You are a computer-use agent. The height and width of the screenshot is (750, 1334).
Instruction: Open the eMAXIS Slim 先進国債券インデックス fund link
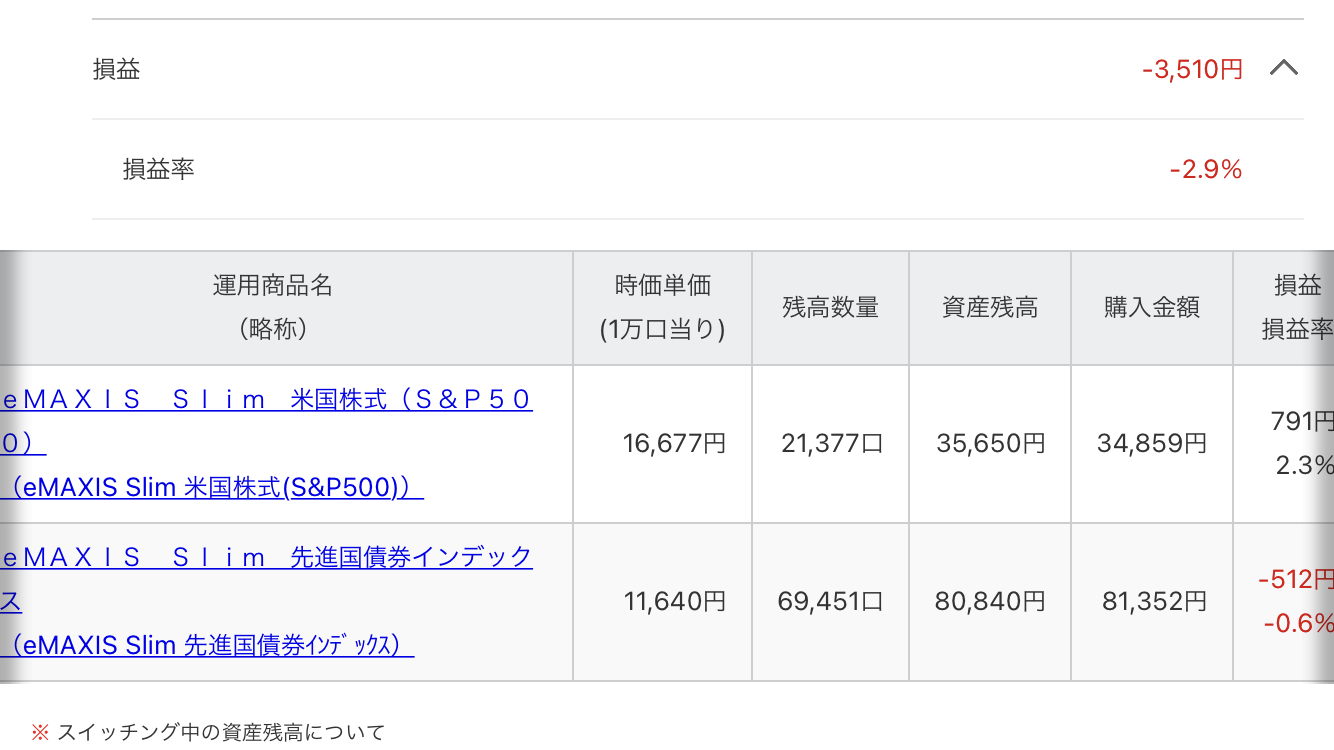[266, 601]
